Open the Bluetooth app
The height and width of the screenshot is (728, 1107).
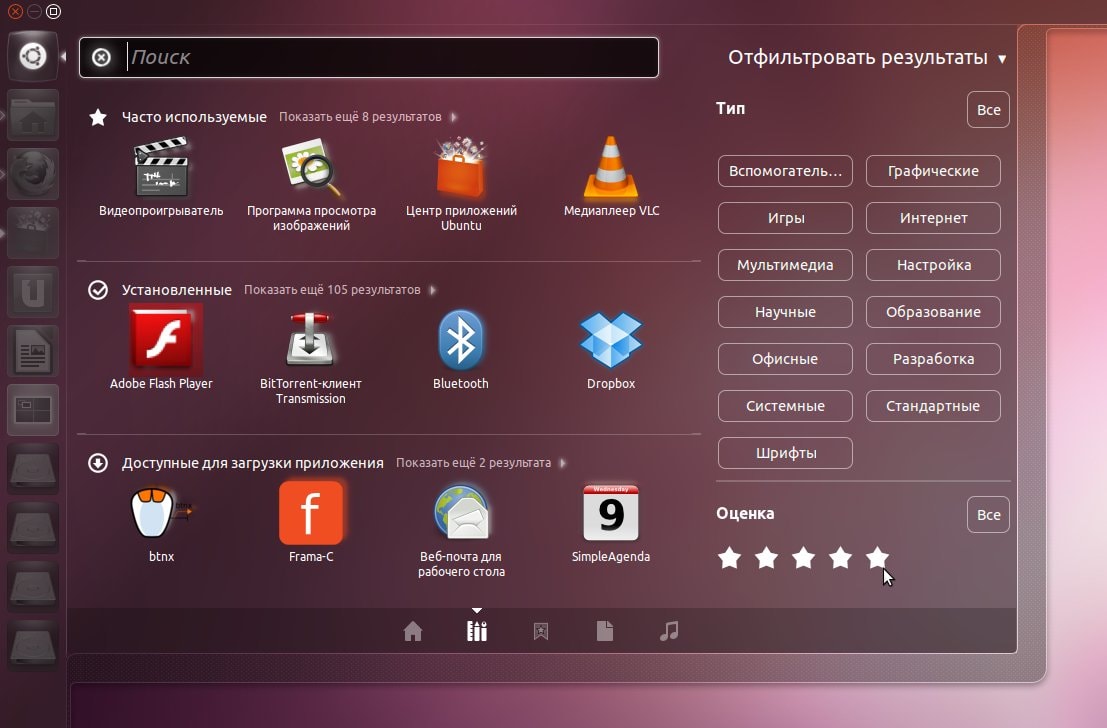(x=460, y=340)
